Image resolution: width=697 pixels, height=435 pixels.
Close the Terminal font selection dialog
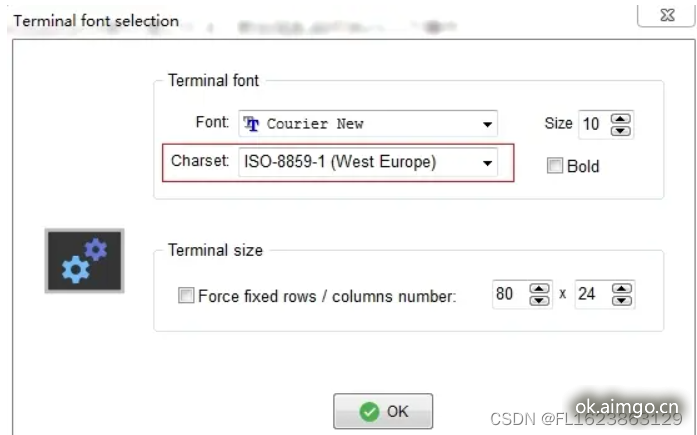(664, 16)
